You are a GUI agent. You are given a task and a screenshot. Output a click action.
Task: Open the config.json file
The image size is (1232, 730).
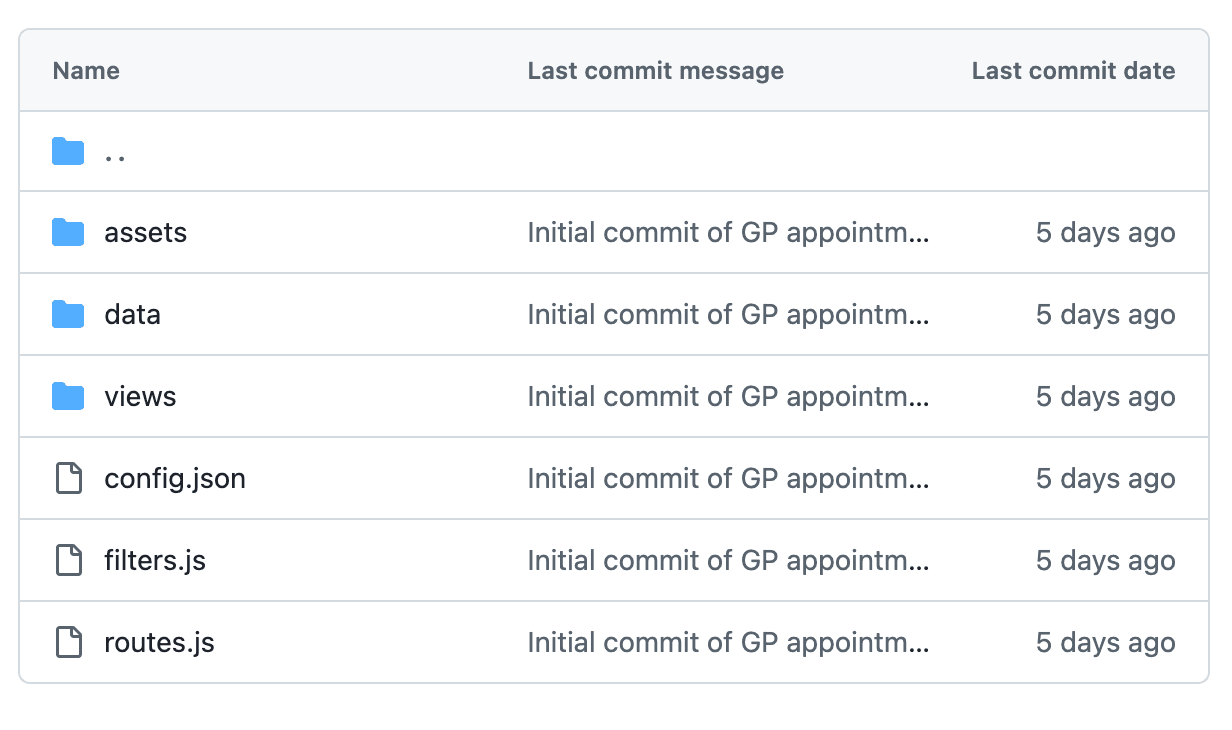pyautogui.click(x=175, y=479)
